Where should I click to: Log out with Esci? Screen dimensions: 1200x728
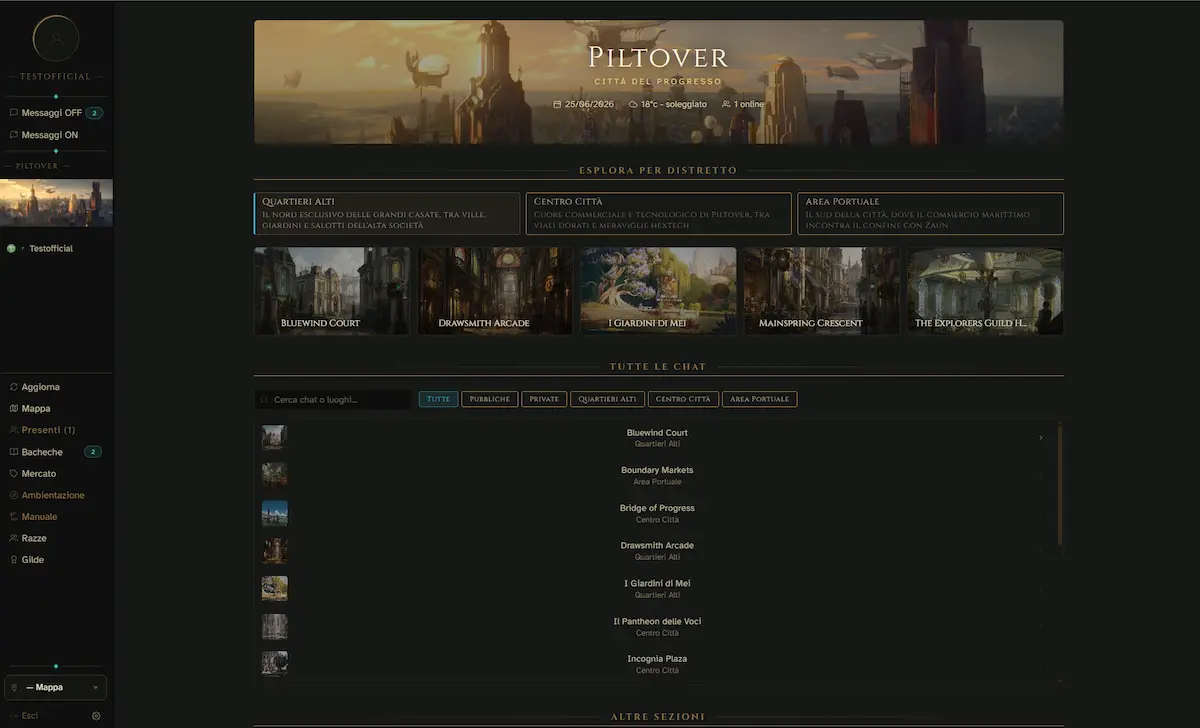[30, 716]
